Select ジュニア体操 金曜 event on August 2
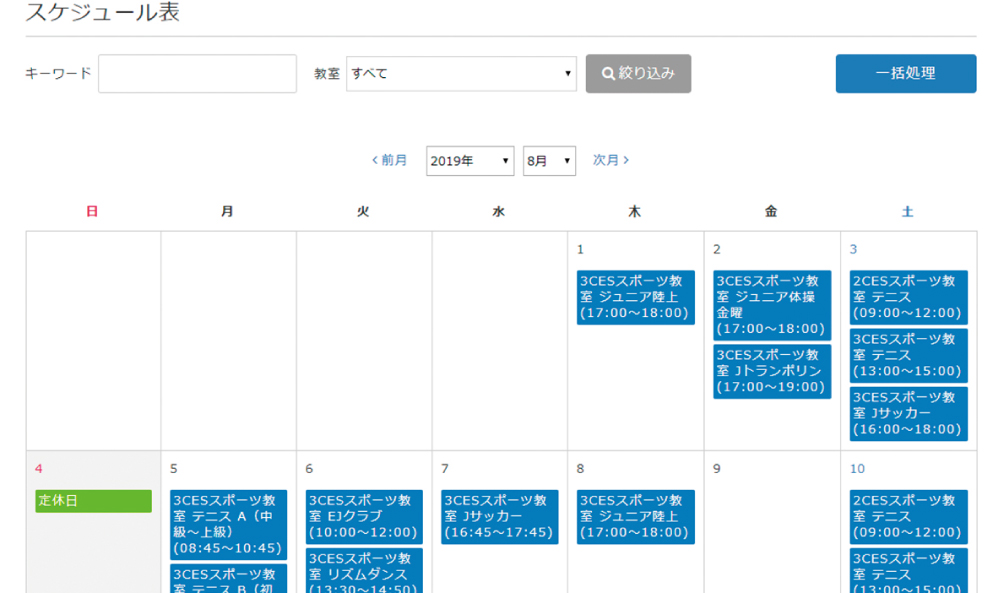This screenshot has height=593, width=1000. 771,305
